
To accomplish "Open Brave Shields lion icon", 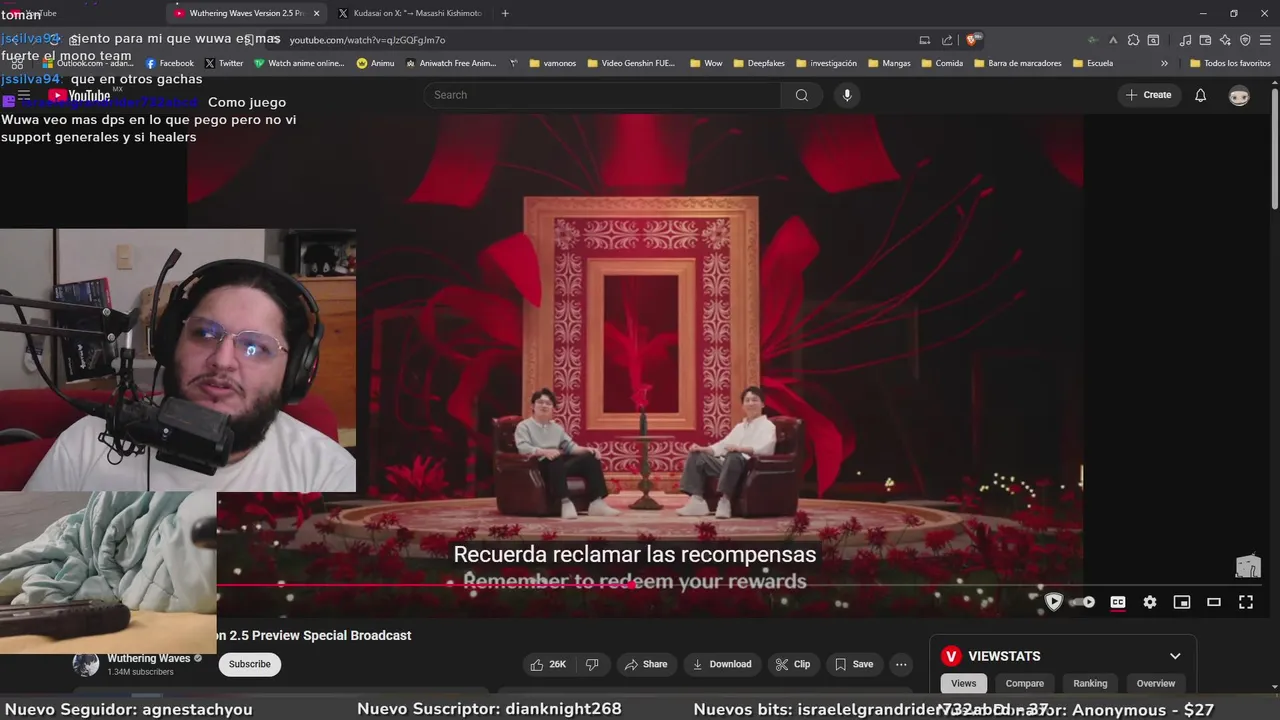I will 972,40.
